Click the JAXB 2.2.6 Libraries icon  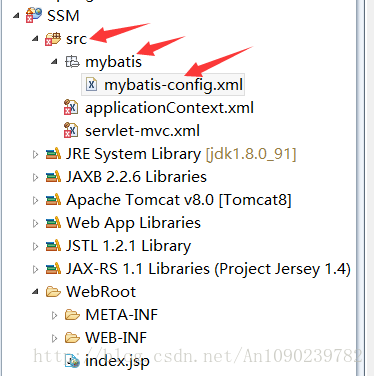point(53,176)
